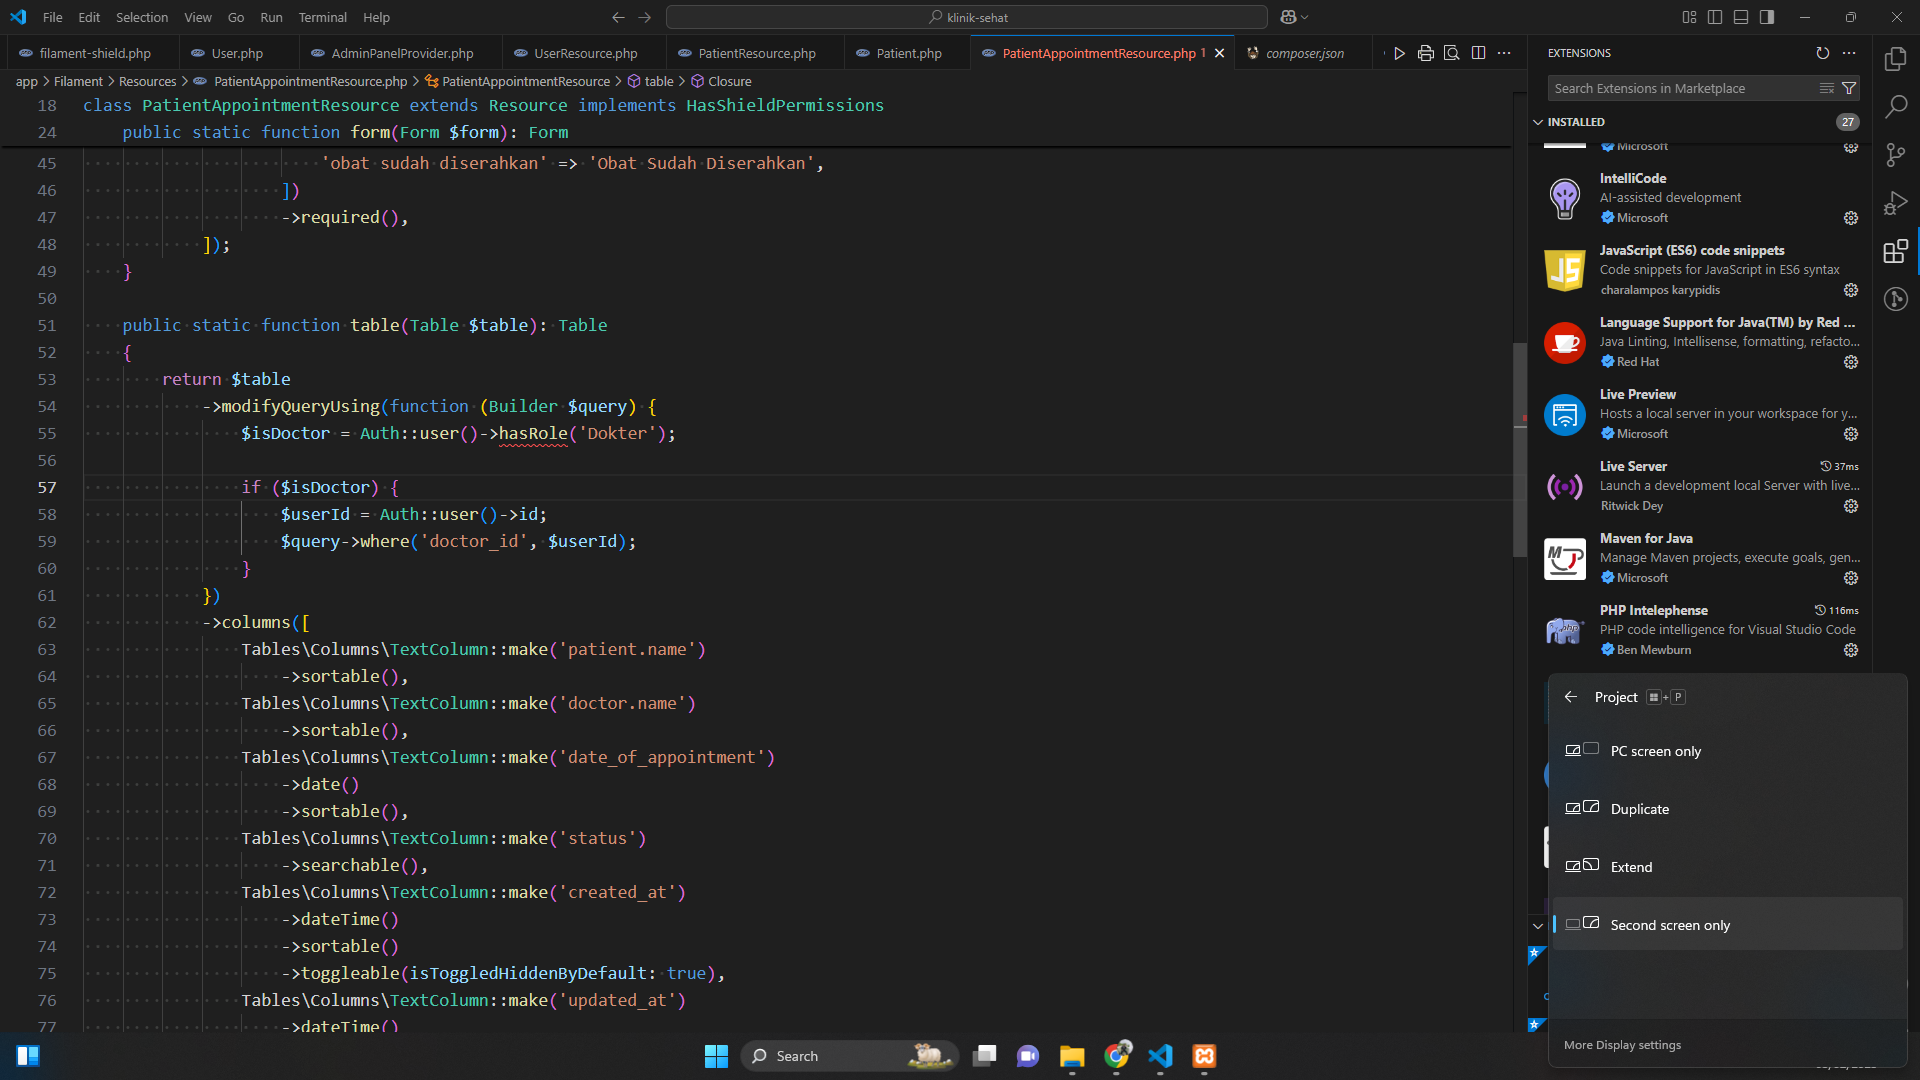Open More Display settings link
This screenshot has width=1920, height=1080.
click(1622, 1045)
